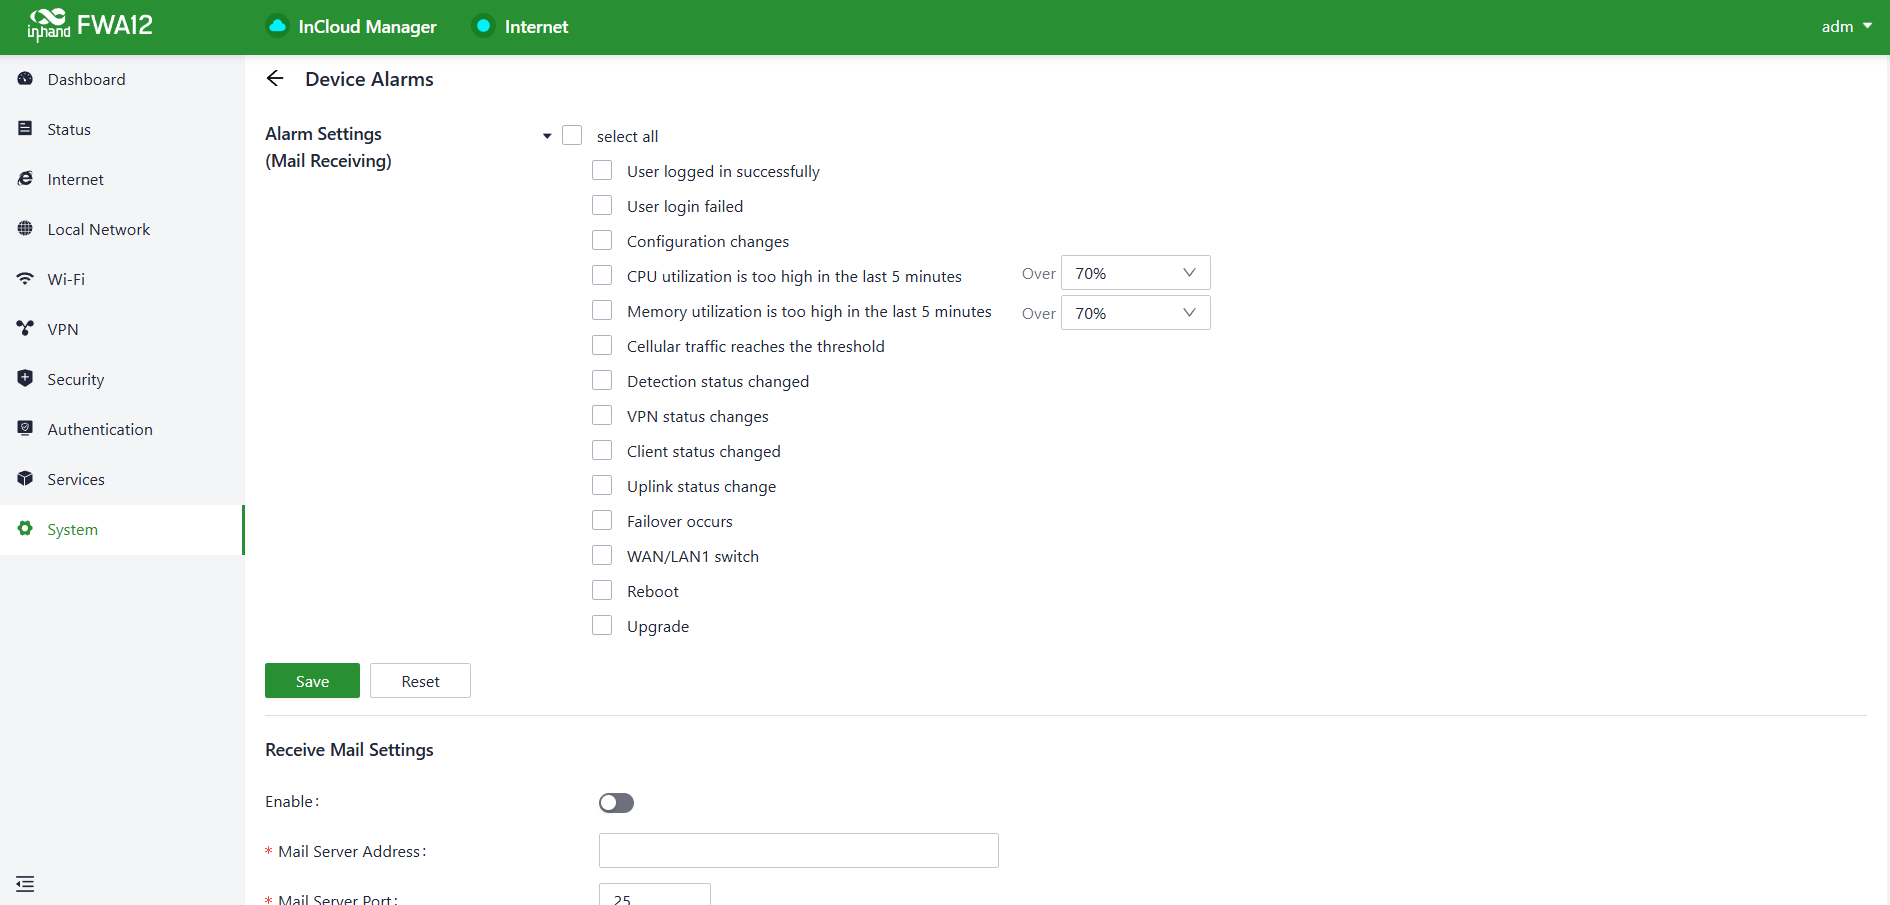Open the Status menu item
The width and height of the screenshot is (1890, 905).
tap(69, 129)
